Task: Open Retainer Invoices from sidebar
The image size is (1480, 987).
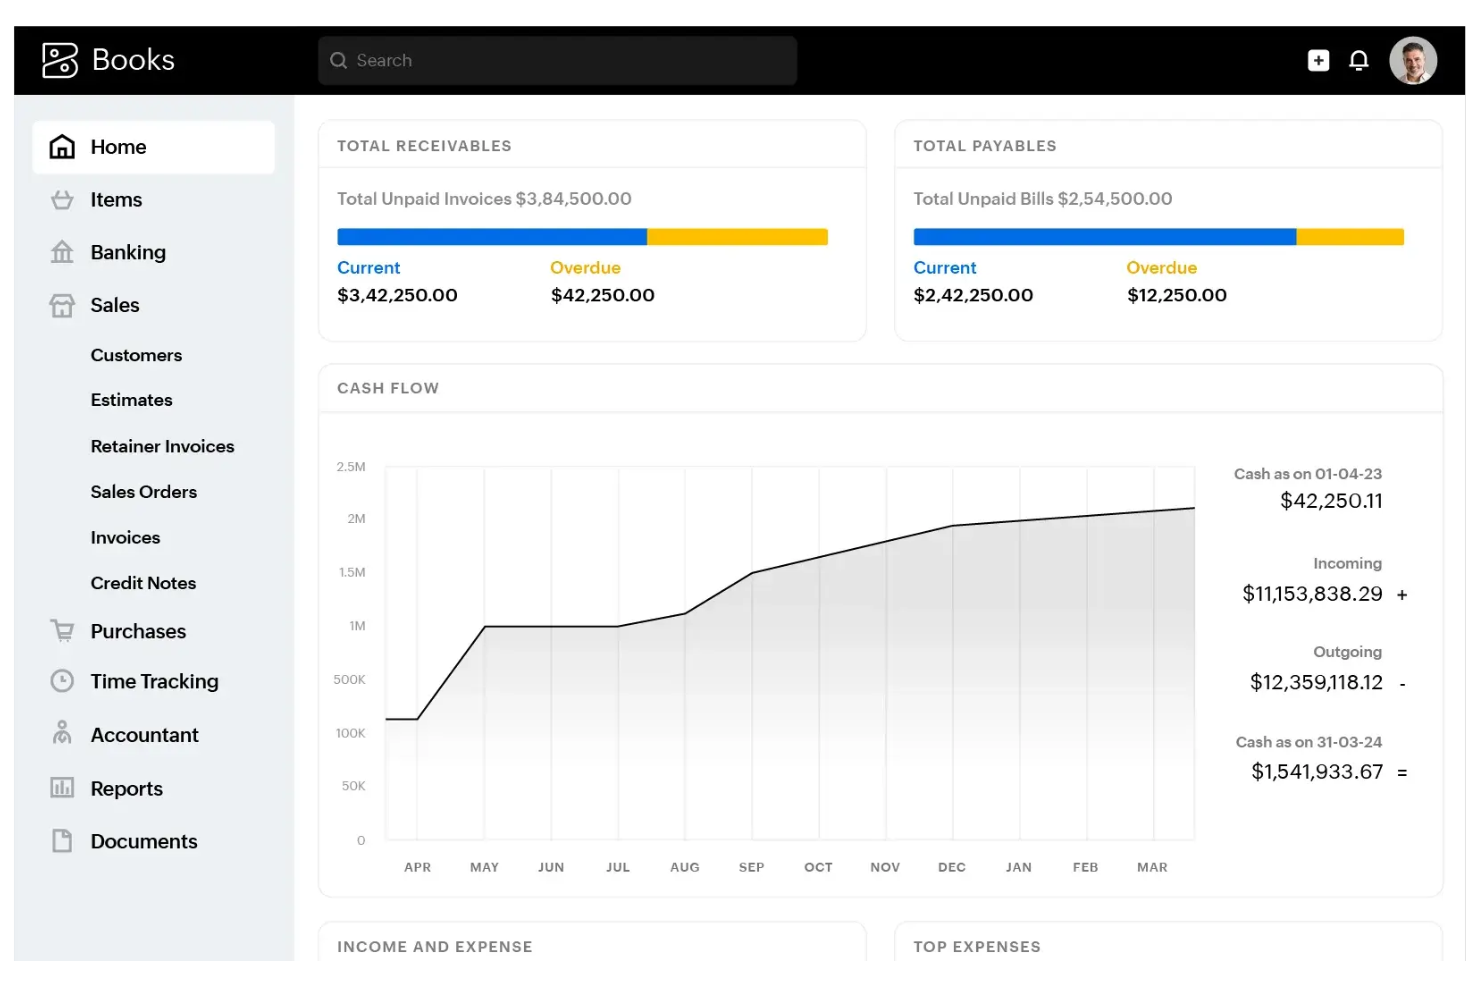Action: (162, 445)
